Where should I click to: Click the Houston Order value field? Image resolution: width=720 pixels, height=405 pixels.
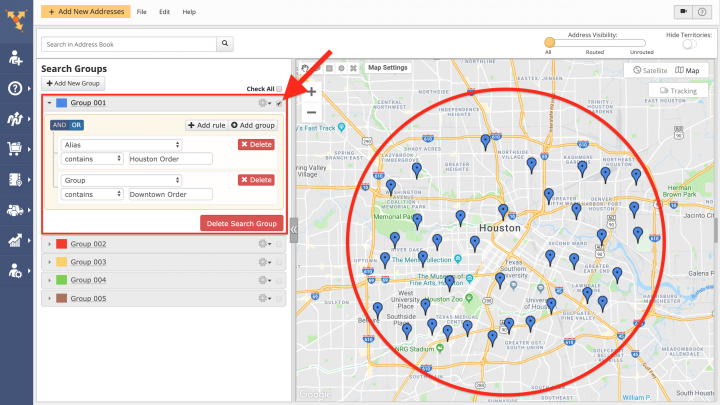pos(170,159)
